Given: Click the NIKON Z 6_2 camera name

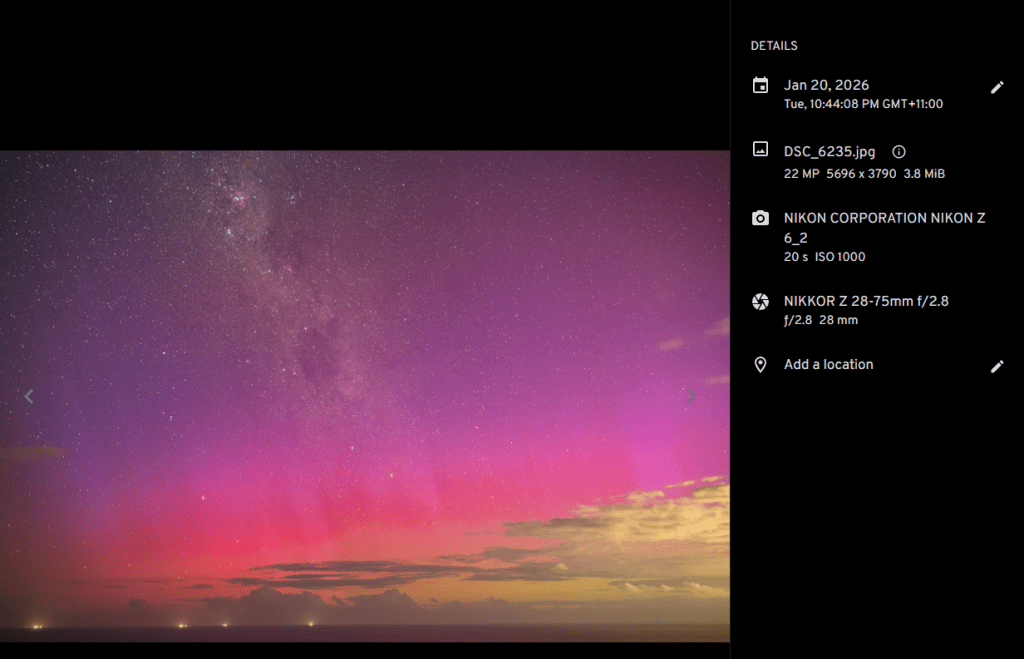Looking at the screenshot, I should [x=884, y=227].
